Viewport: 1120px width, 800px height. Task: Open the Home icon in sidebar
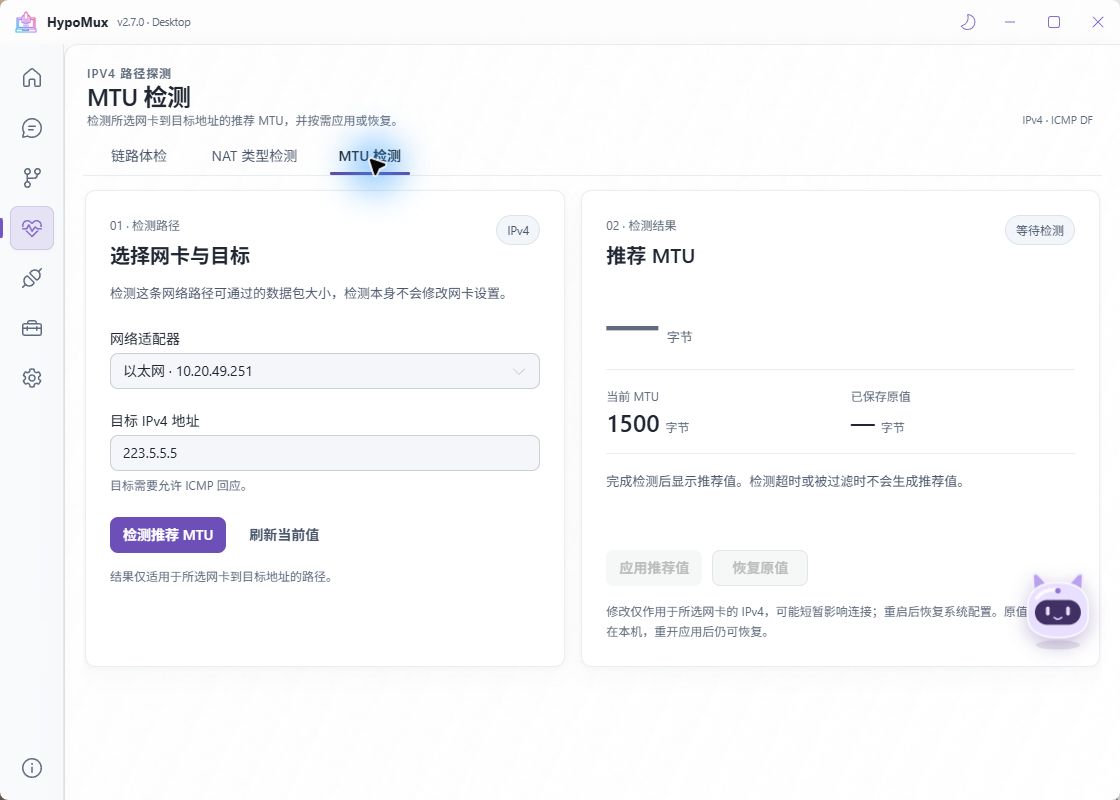[31, 77]
